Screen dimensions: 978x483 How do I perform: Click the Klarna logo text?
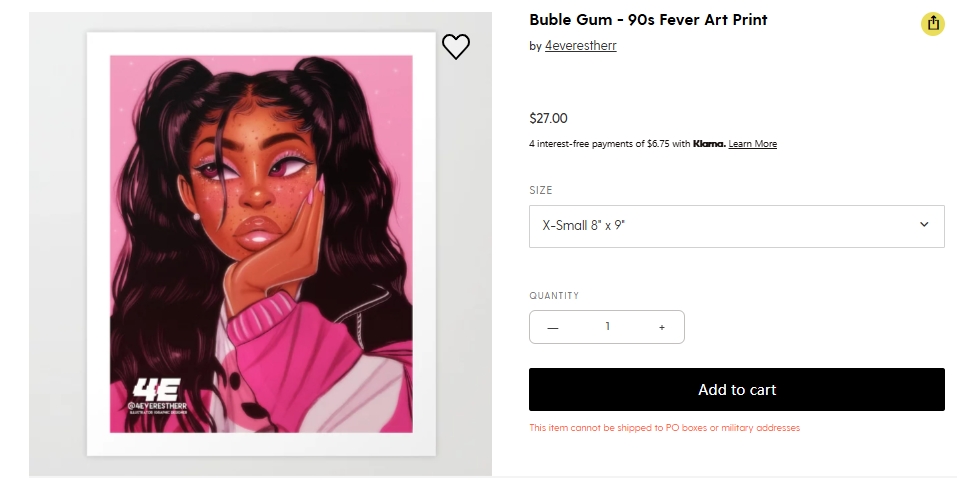709,144
